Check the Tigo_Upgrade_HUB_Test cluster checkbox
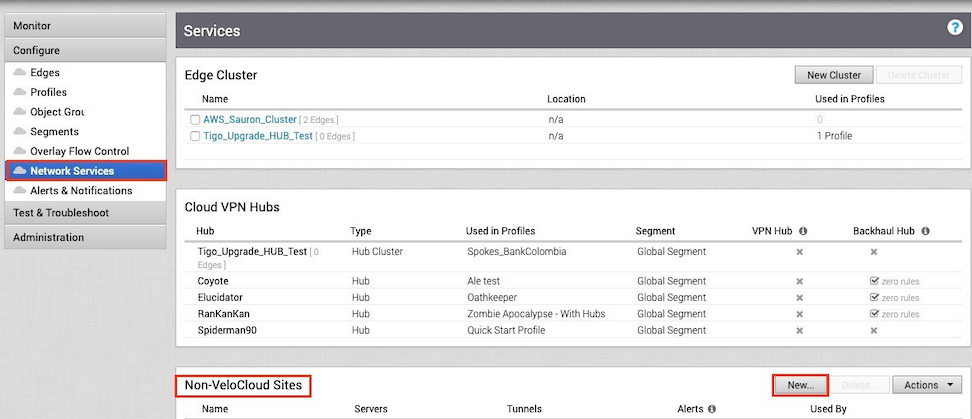Image resolution: width=972 pixels, height=419 pixels. (x=196, y=136)
